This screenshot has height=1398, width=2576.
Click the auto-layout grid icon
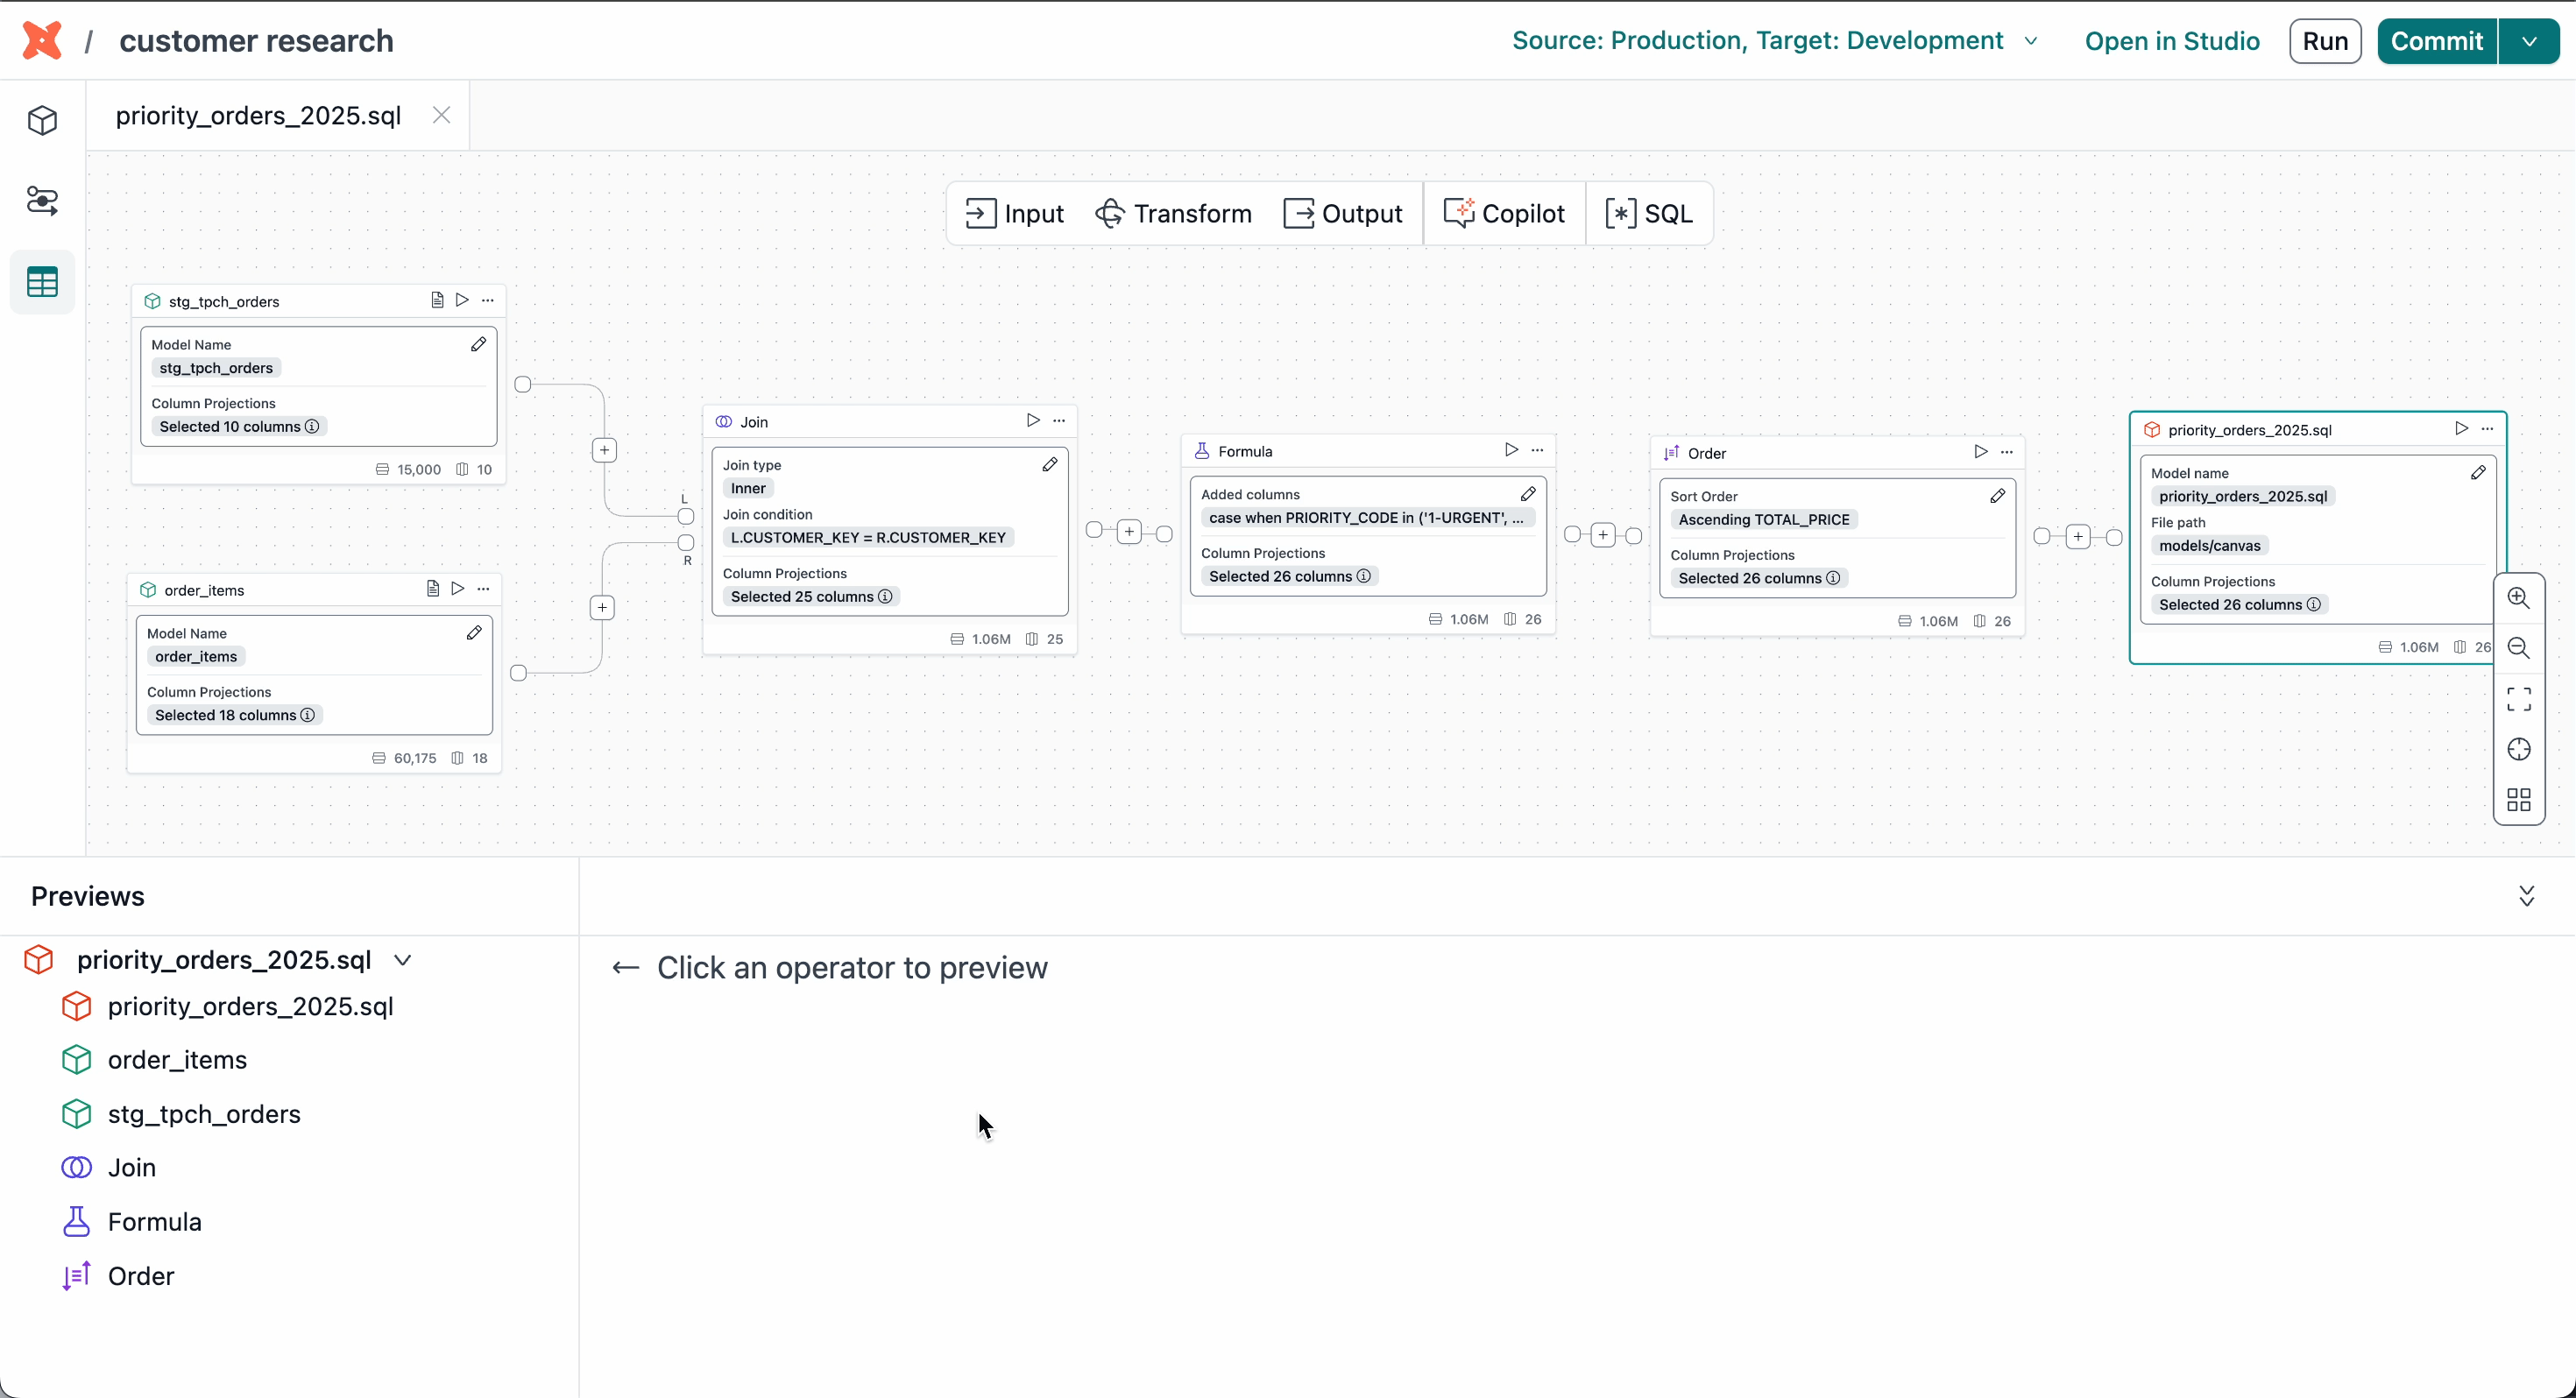pyautogui.click(x=2518, y=800)
